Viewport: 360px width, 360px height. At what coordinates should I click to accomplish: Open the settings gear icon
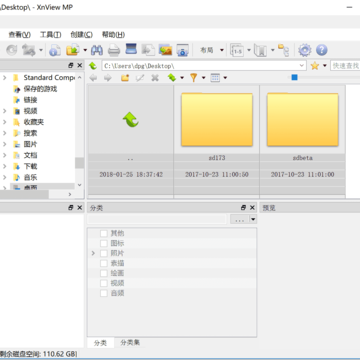point(305,50)
